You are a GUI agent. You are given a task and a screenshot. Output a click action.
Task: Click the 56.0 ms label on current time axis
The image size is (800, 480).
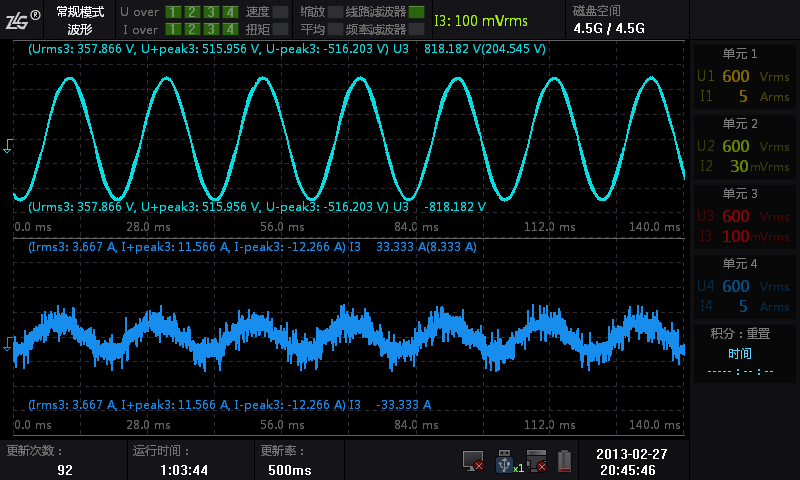(282, 425)
